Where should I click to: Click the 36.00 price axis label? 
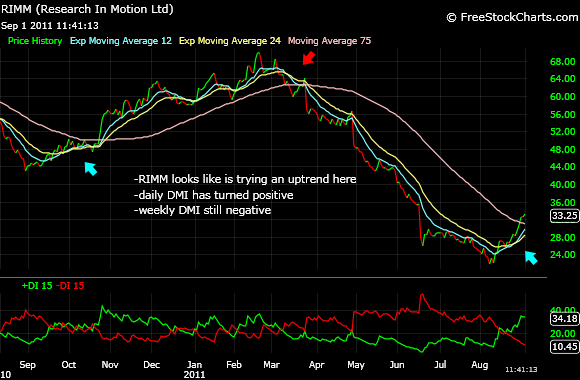[x=562, y=202]
